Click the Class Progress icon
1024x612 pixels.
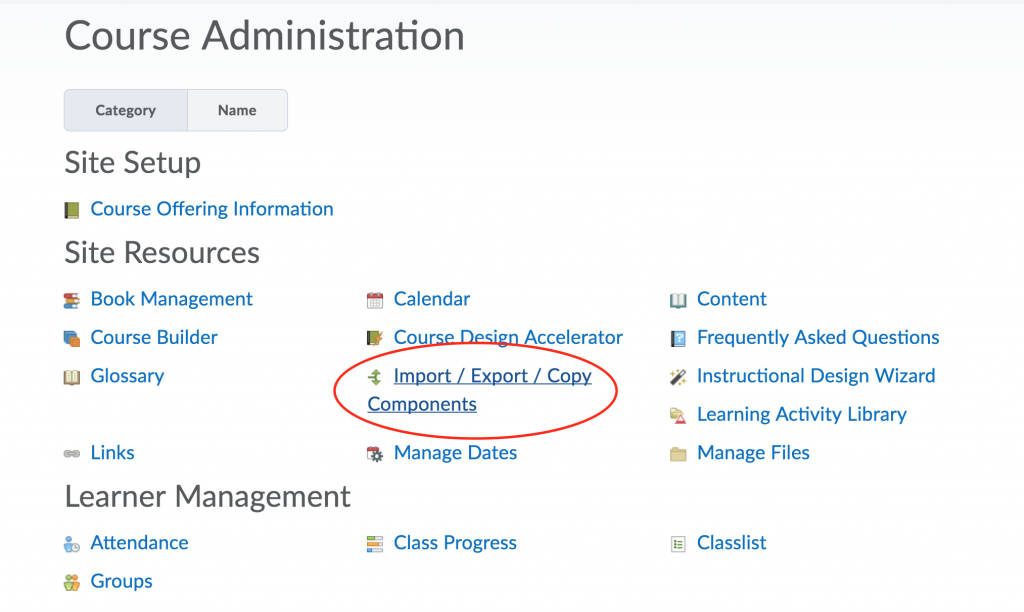(x=375, y=543)
